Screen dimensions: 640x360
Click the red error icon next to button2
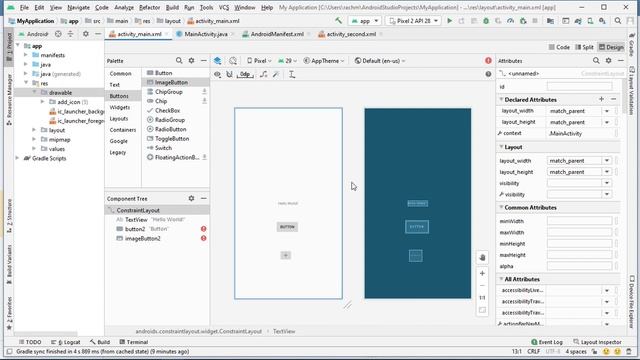coord(204,229)
